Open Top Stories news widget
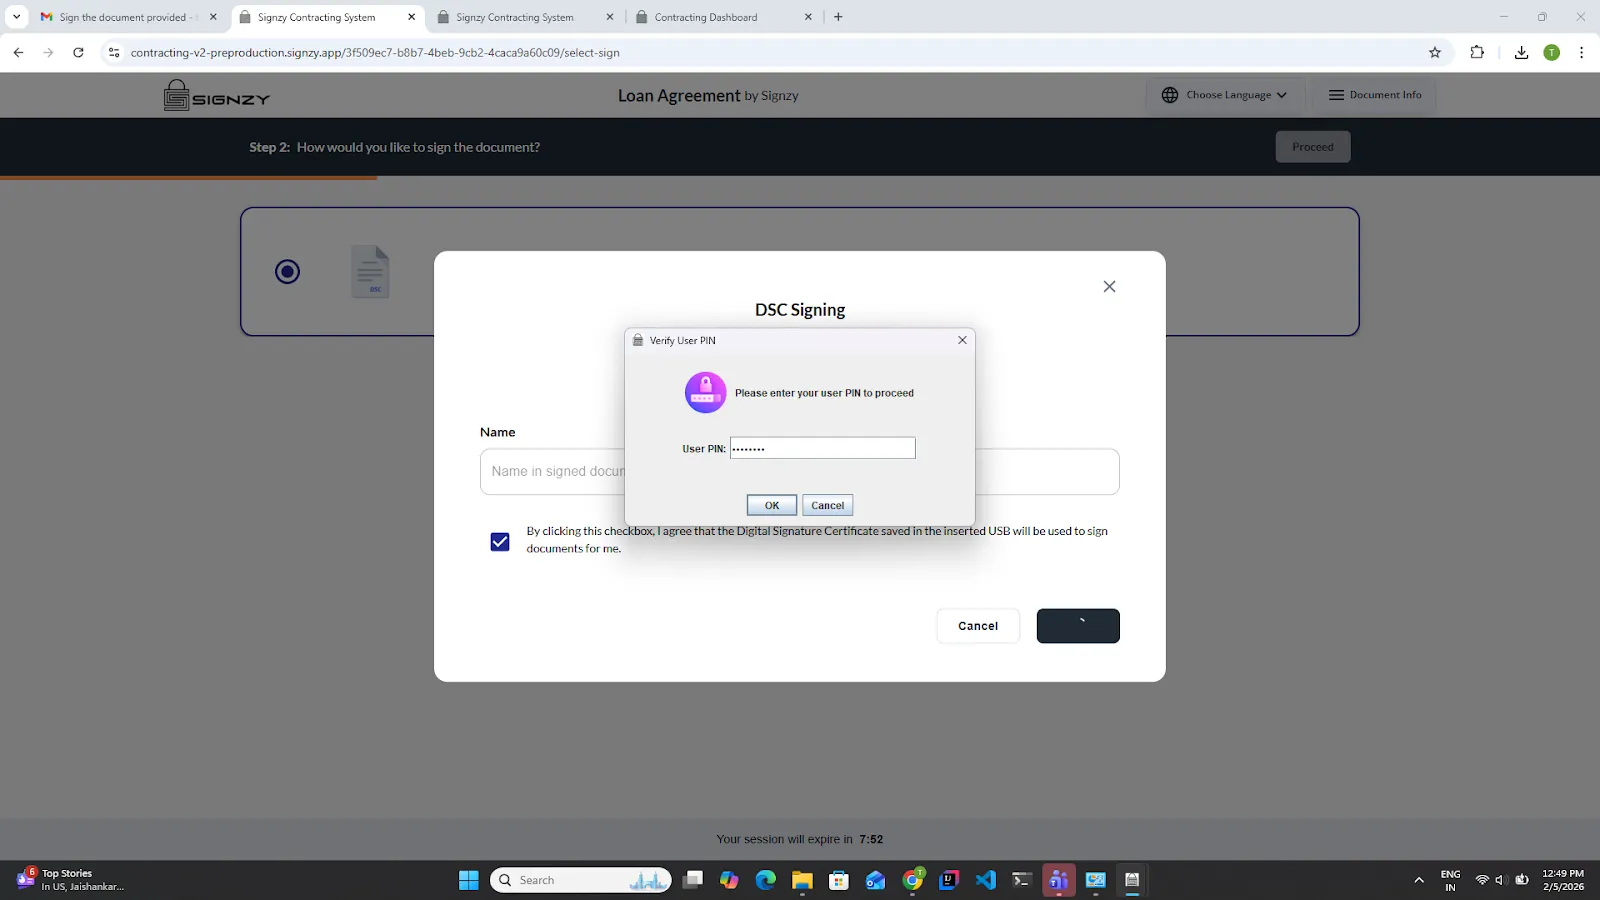1600x900 pixels. tap(70, 880)
